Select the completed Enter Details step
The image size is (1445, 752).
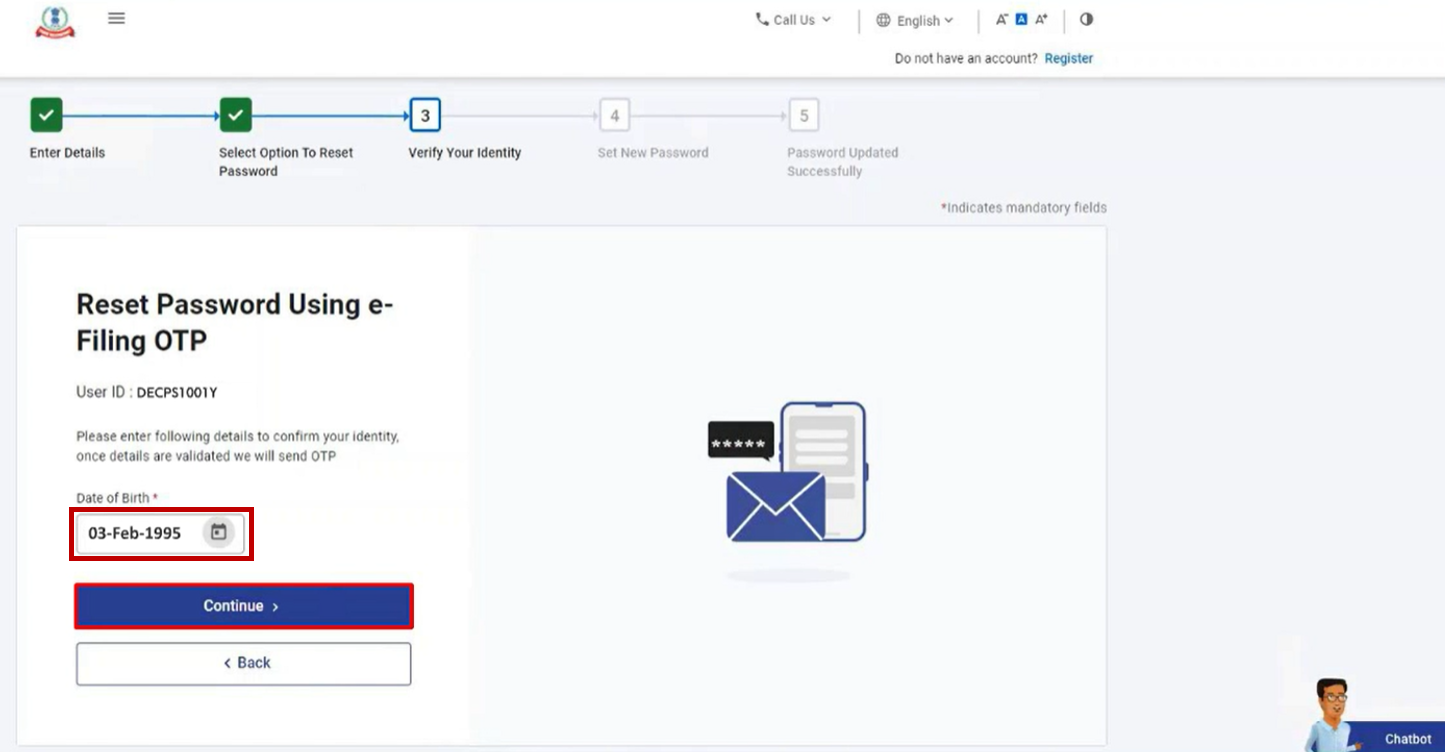(46, 114)
